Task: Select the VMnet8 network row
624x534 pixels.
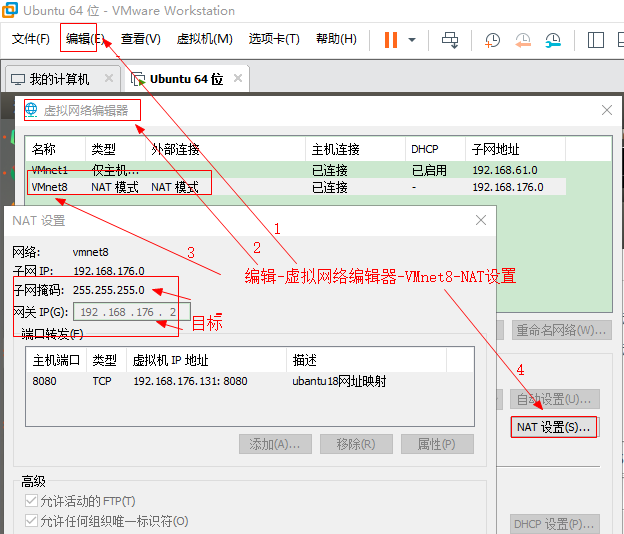Action: tap(296, 187)
